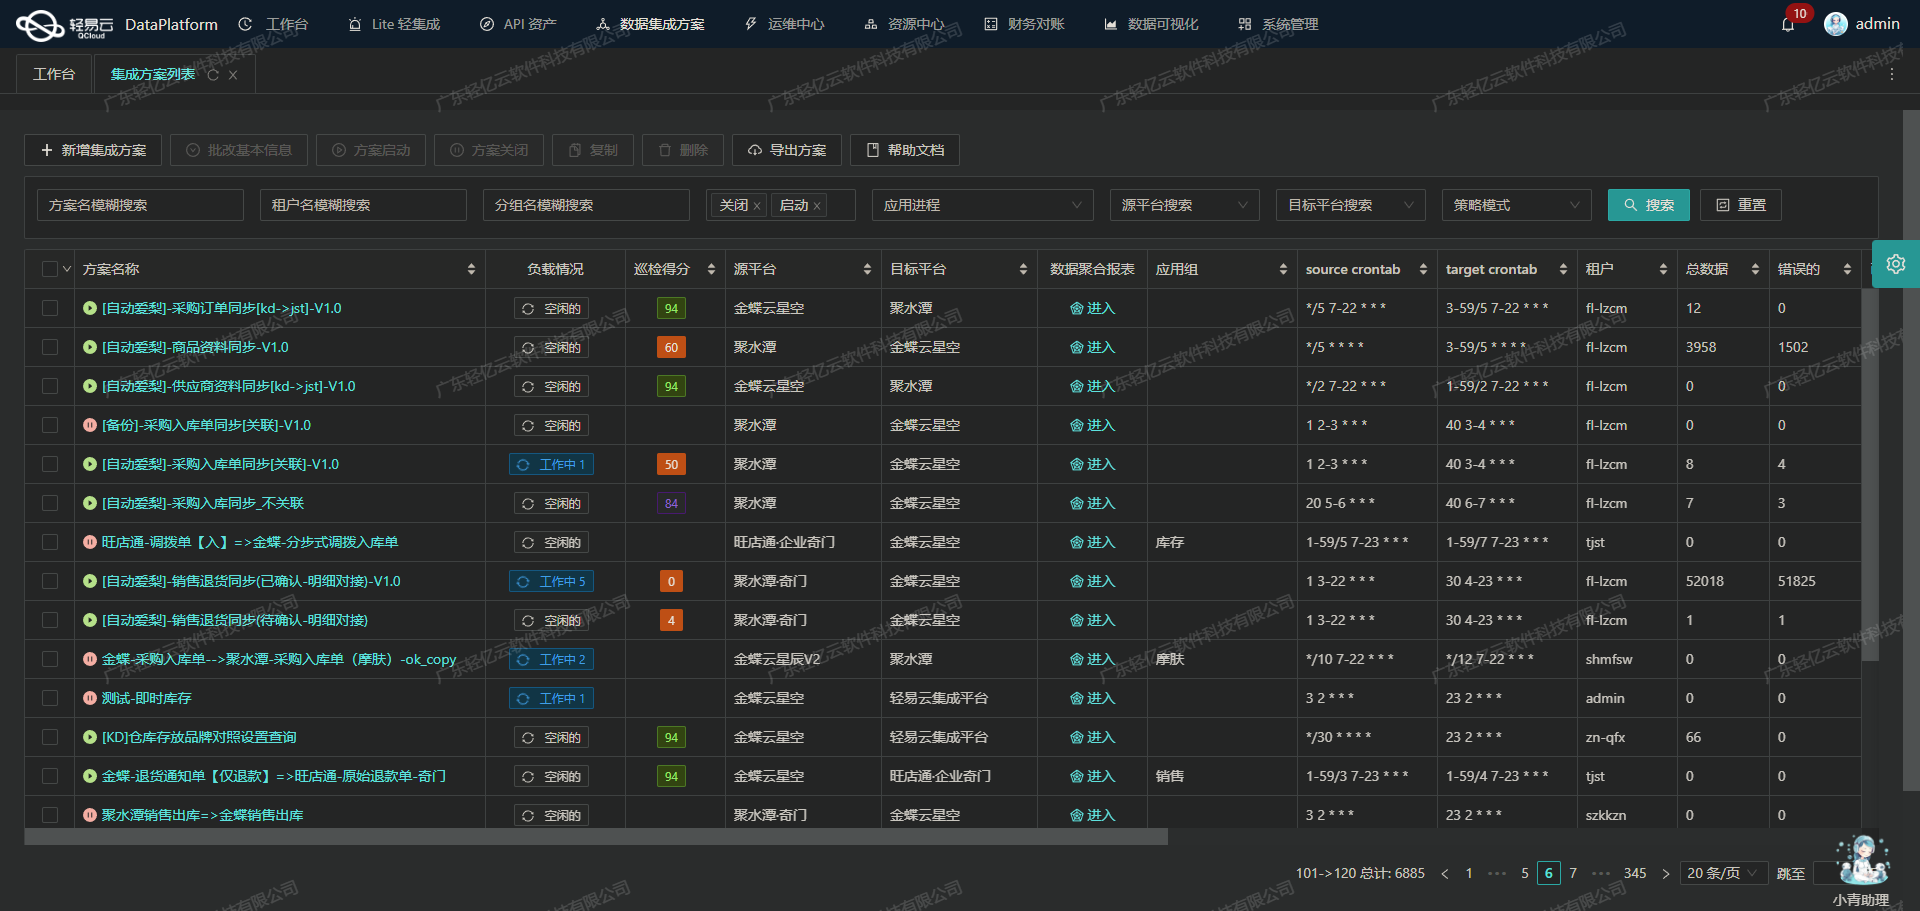Open the 源平台搜索 dropdown
This screenshot has height=911, width=1920.
pos(1185,205)
